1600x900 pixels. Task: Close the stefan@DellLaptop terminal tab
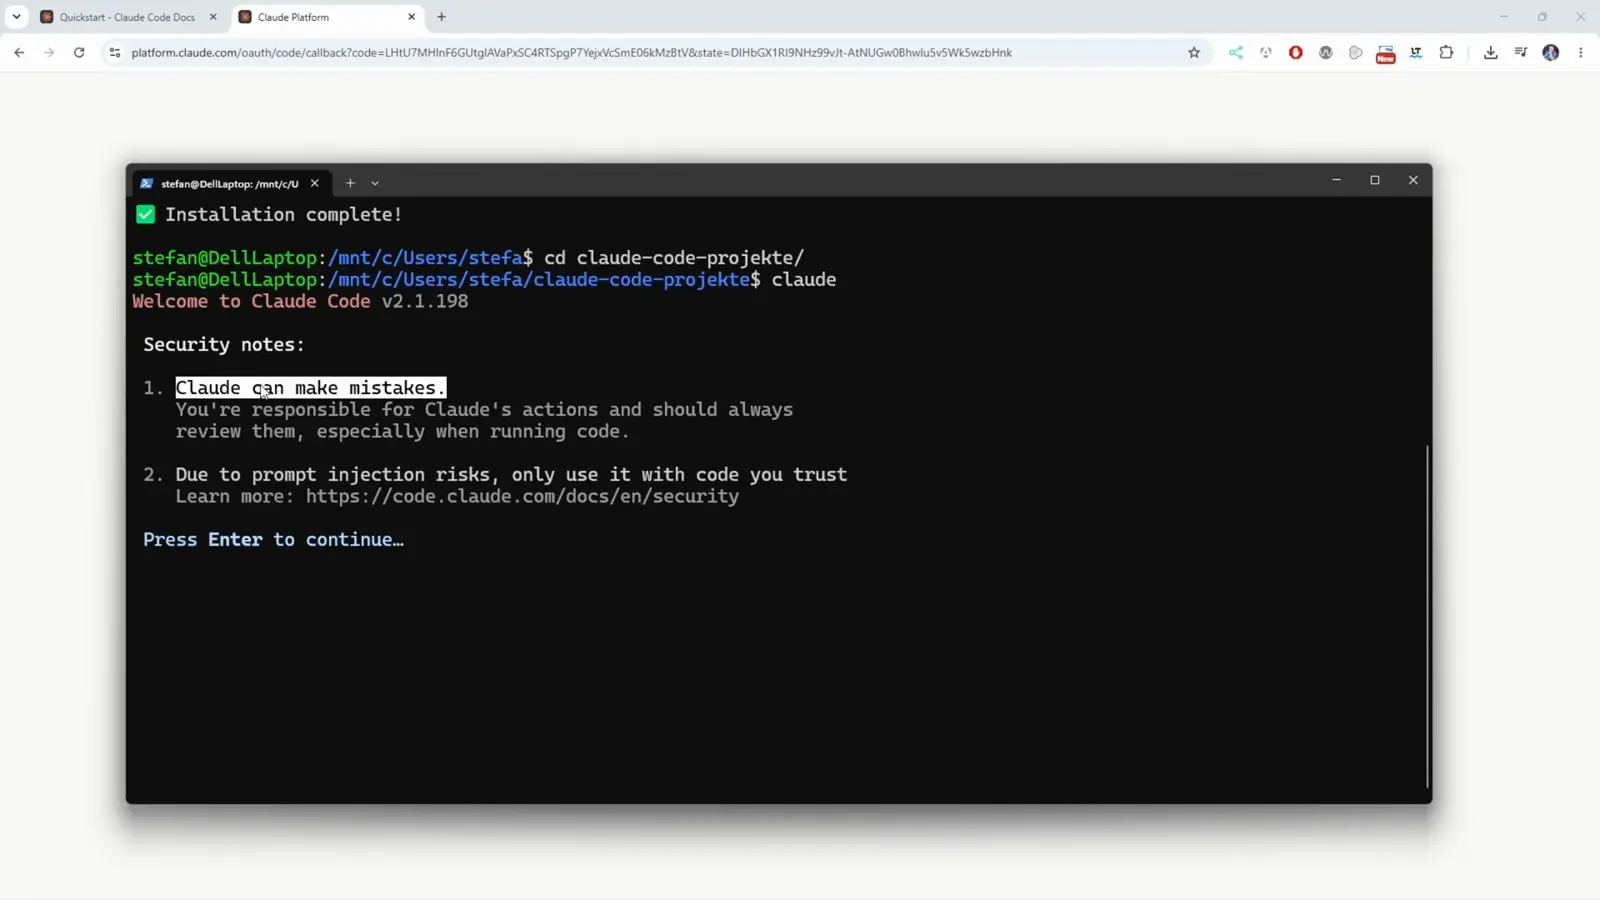tap(314, 183)
